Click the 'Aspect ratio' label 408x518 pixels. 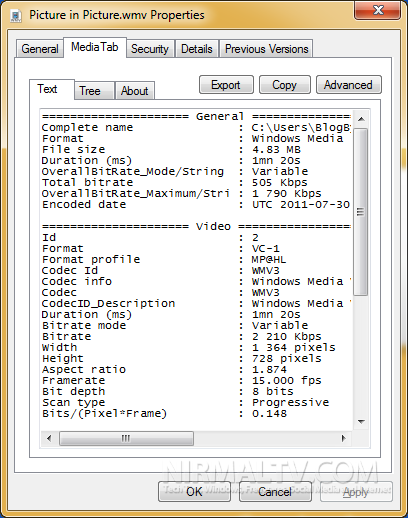(x=84, y=370)
